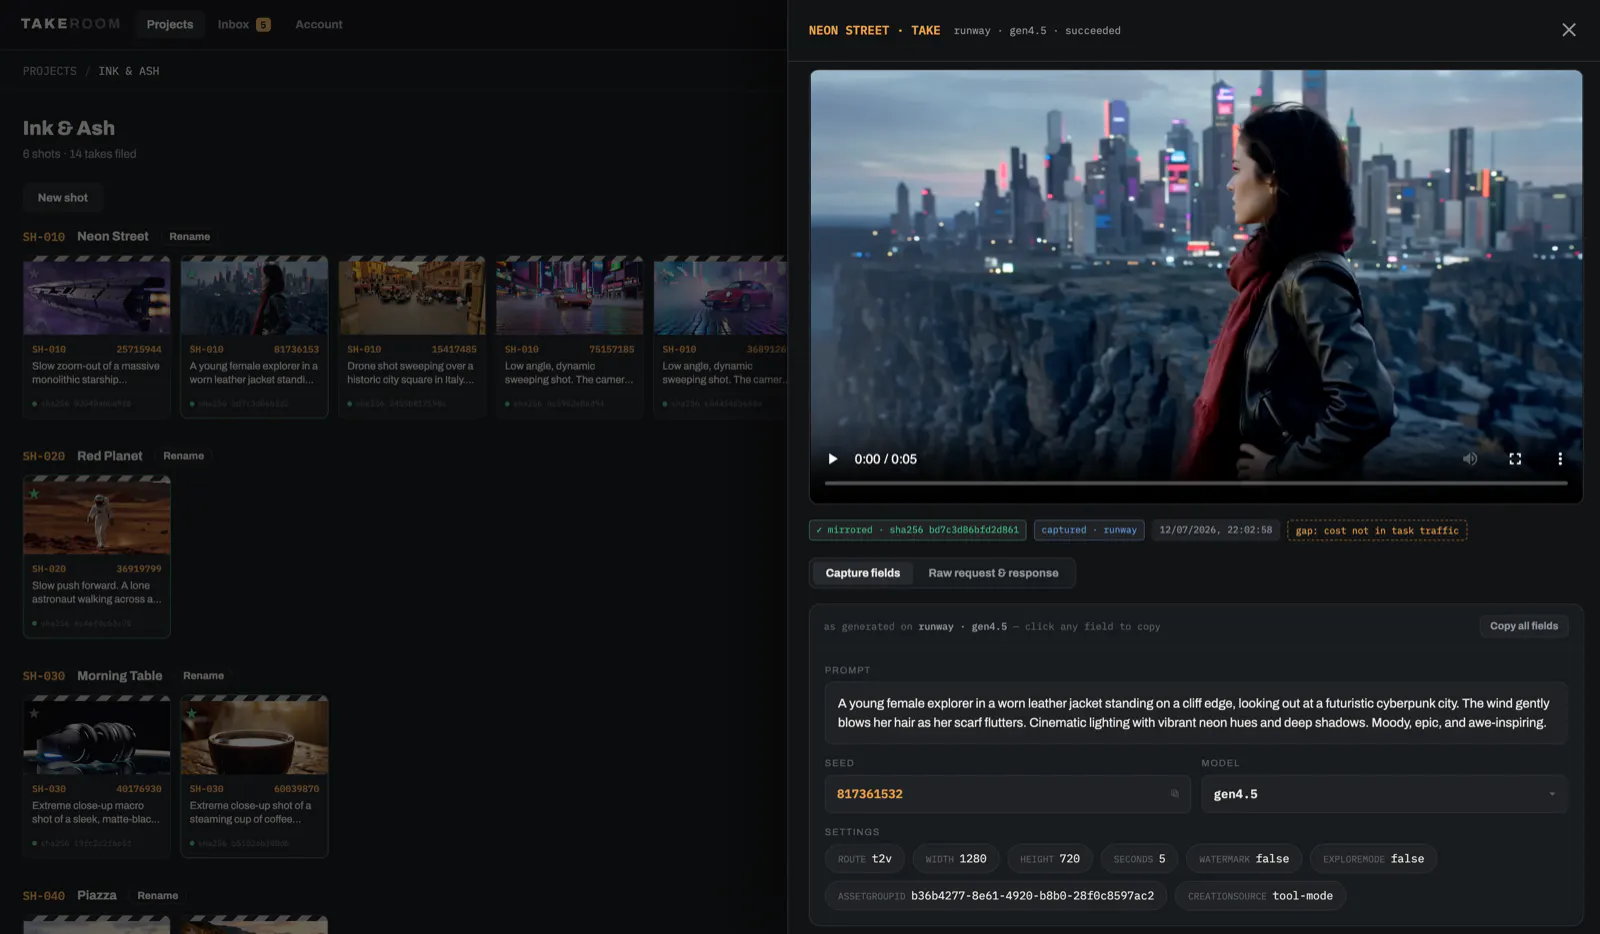Mute the video with the speaker icon
Image resolution: width=1600 pixels, height=934 pixels.
[x=1470, y=459]
